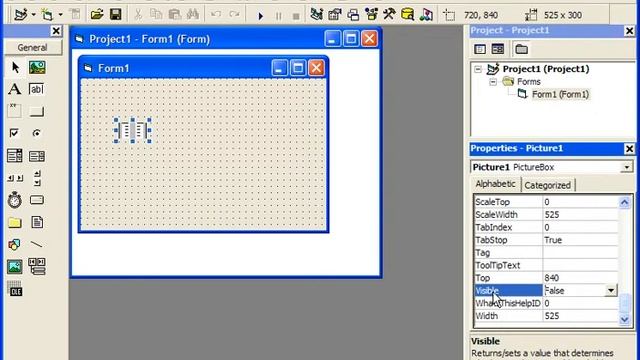Click the Add Form toolbar icon
The image size is (640, 360).
[47, 15]
